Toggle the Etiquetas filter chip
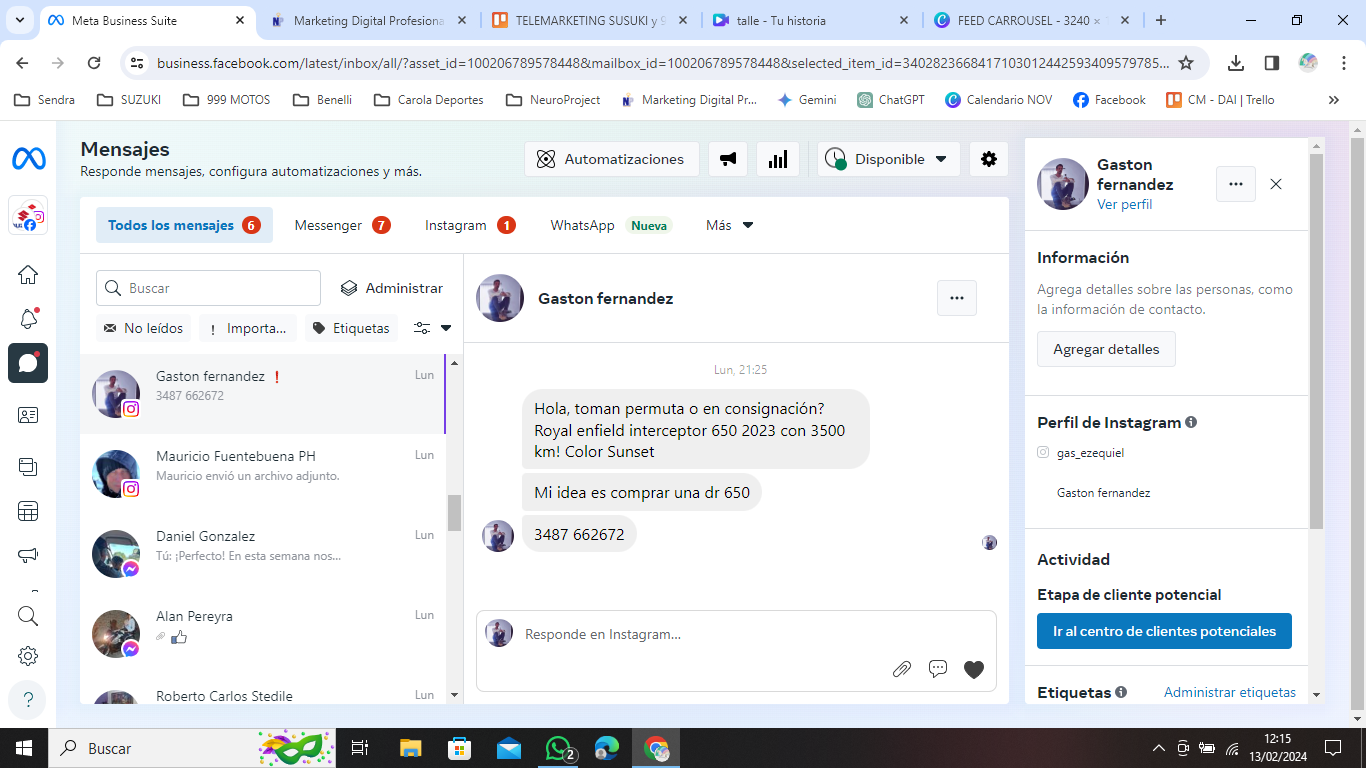The width and height of the screenshot is (1366, 768). [351, 328]
